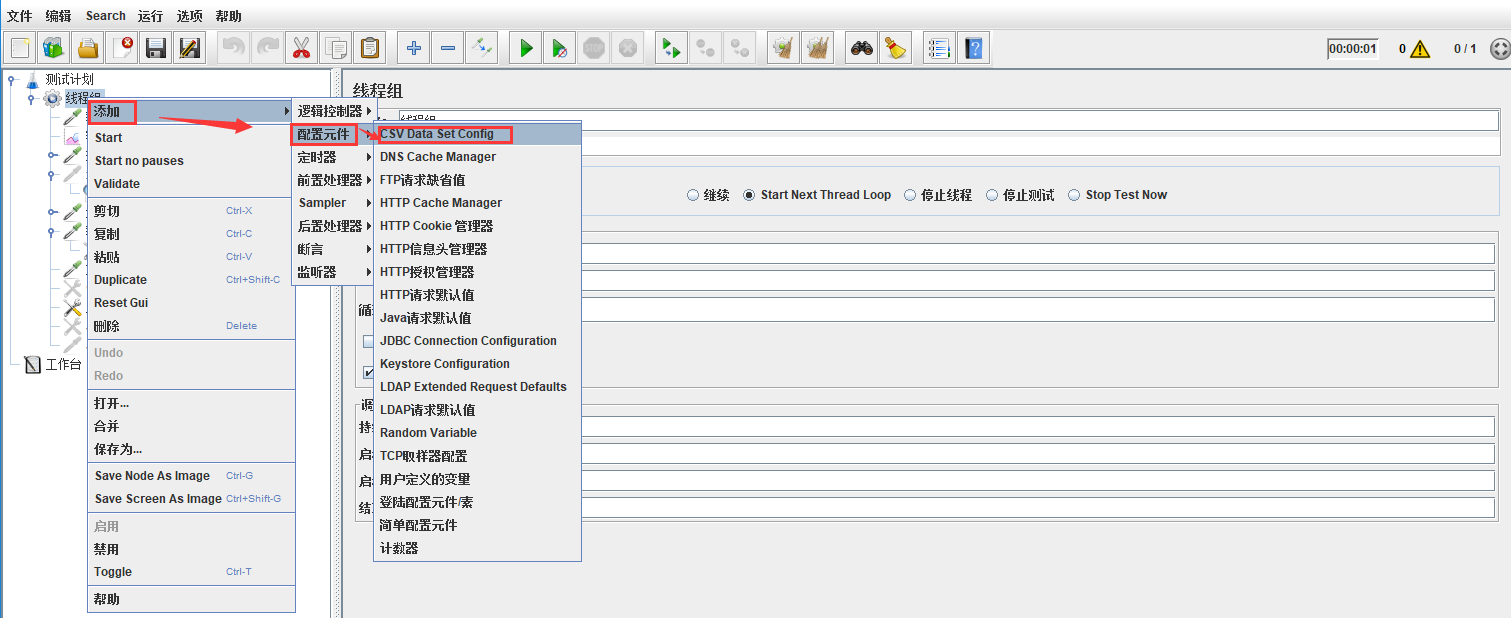1511x618 pixels.
Task: Select the 工作台 tree item
Action: click(63, 364)
